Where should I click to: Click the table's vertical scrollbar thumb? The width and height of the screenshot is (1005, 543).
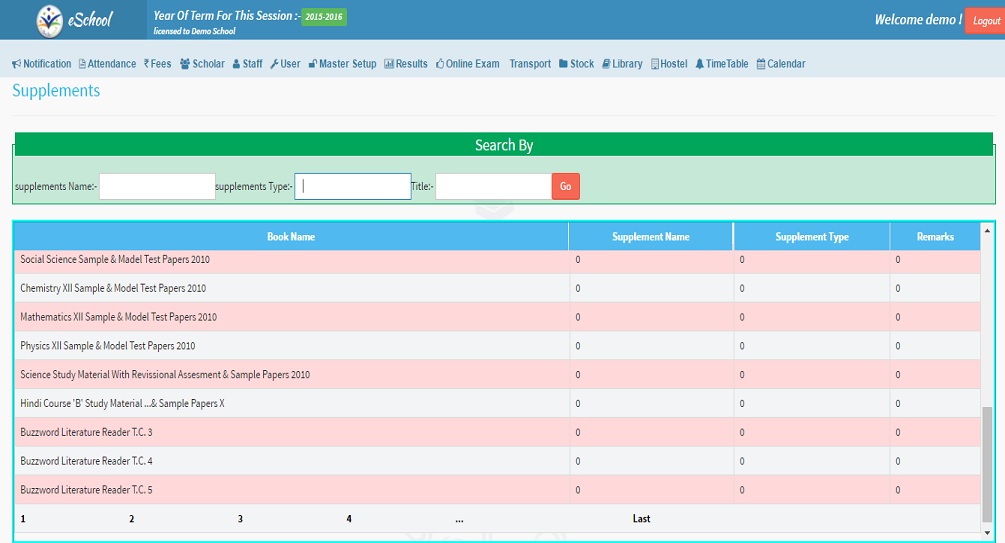pyautogui.click(x=988, y=463)
